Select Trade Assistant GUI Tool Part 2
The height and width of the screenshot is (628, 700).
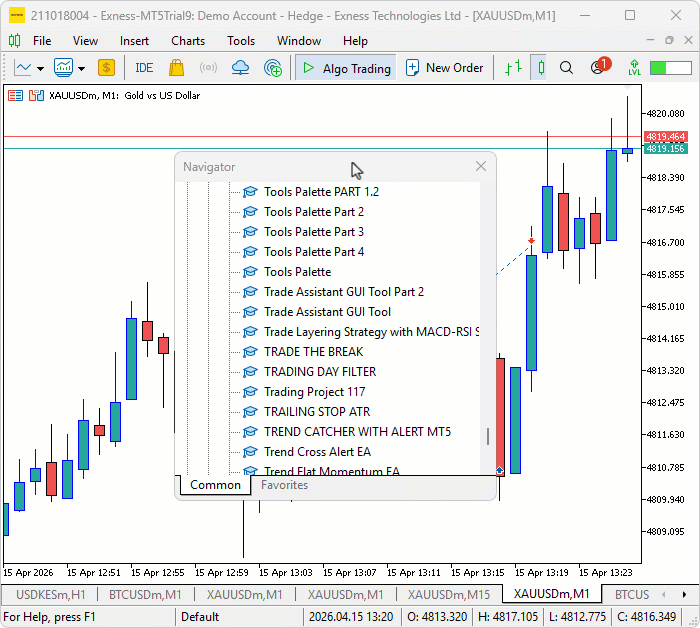(x=344, y=292)
